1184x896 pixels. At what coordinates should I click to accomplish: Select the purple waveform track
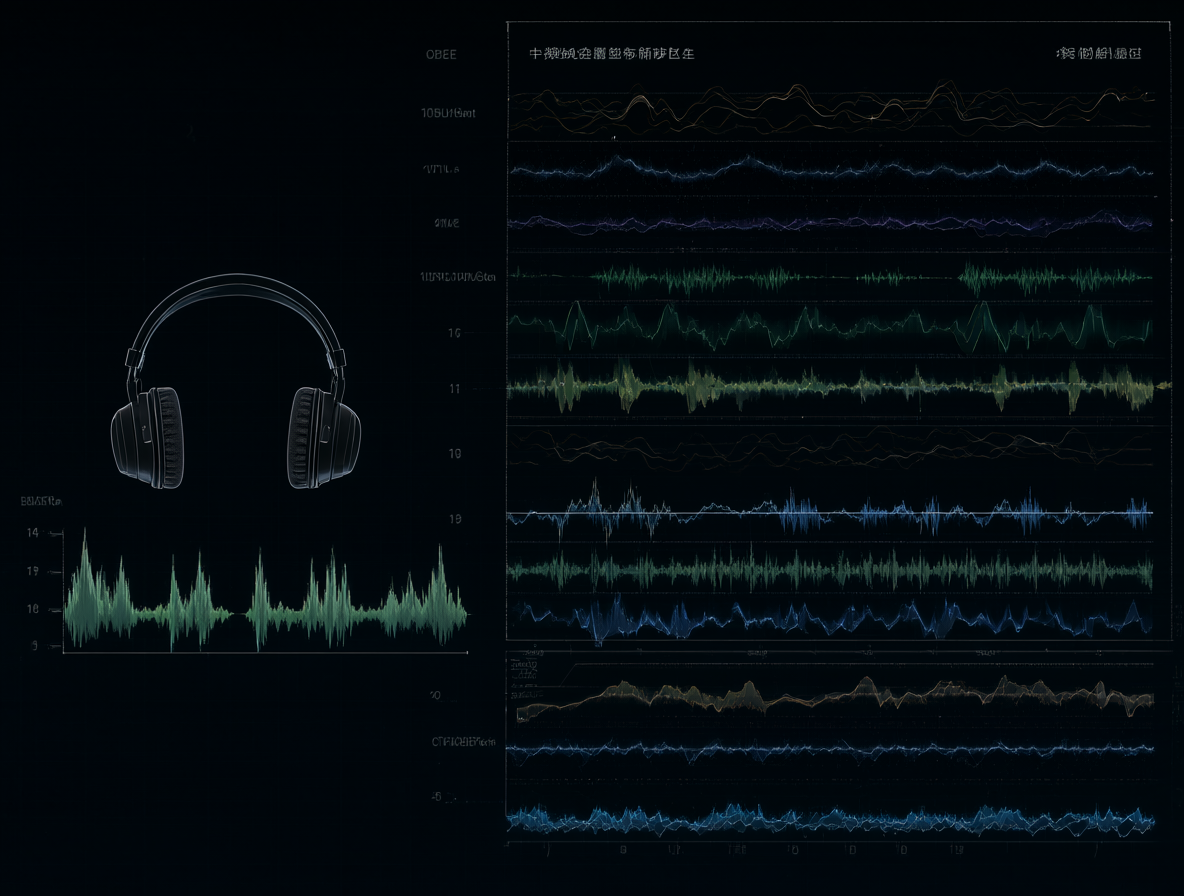830,223
